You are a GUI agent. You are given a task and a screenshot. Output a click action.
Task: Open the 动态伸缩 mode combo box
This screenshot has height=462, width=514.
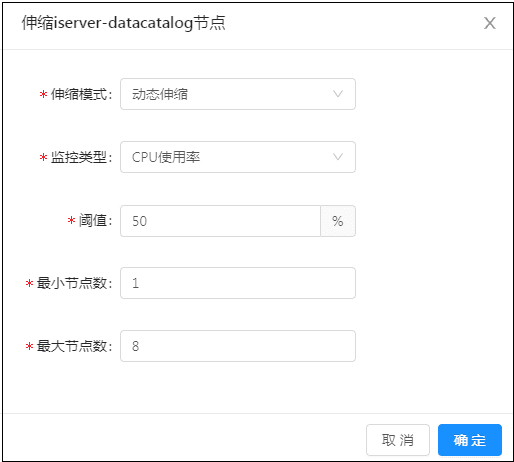pyautogui.click(x=238, y=94)
